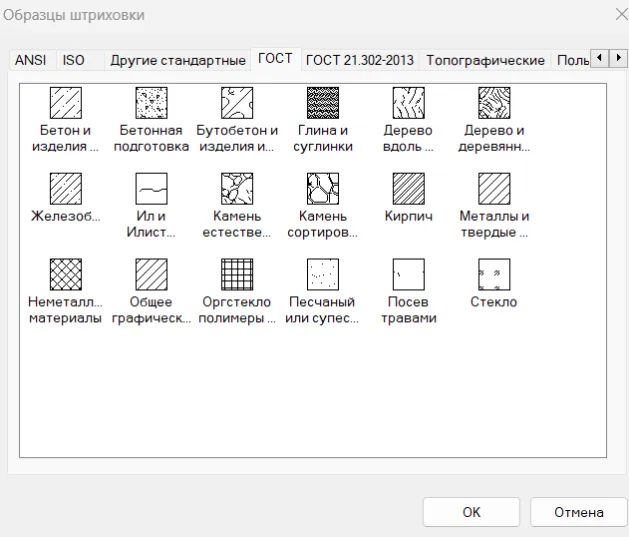This screenshot has height=537, width=629.
Task: Choose the Неметаллические материалы crosshatch pattern
Action: click(x=66, y=274)
